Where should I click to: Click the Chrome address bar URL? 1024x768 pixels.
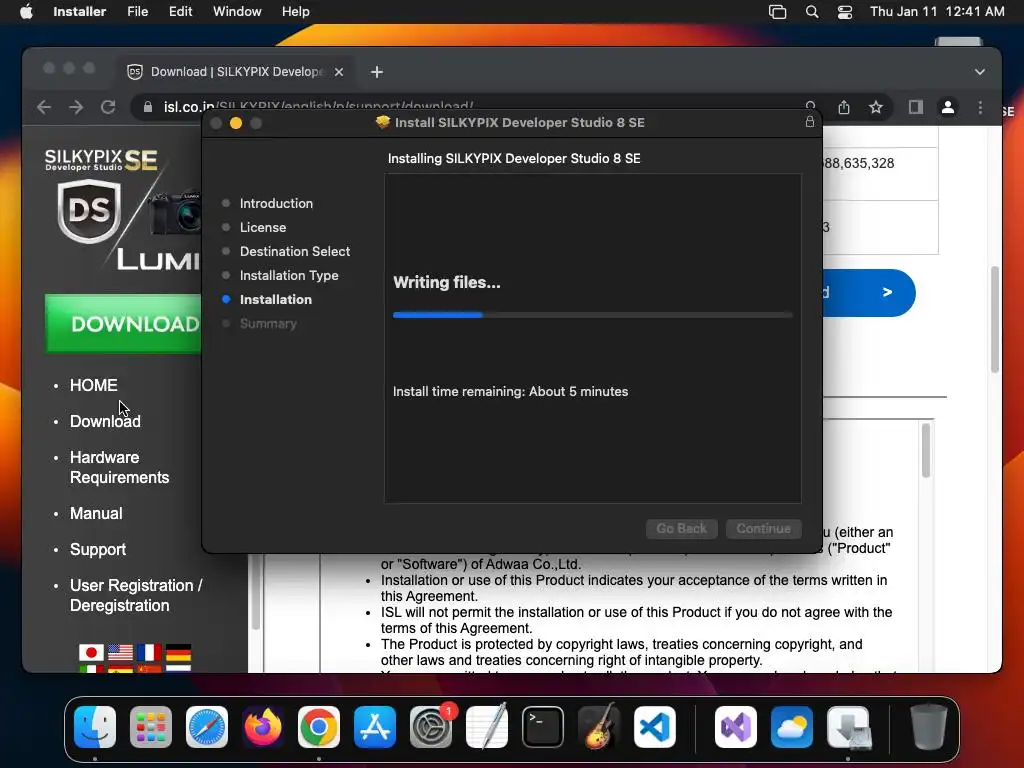pos(319,107)
